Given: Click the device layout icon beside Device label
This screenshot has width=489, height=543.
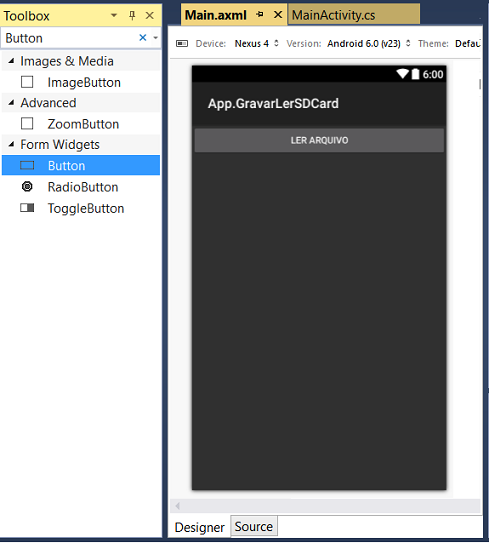Looking at the screenshot, I should pyautogui.click(x=182, y=43).
